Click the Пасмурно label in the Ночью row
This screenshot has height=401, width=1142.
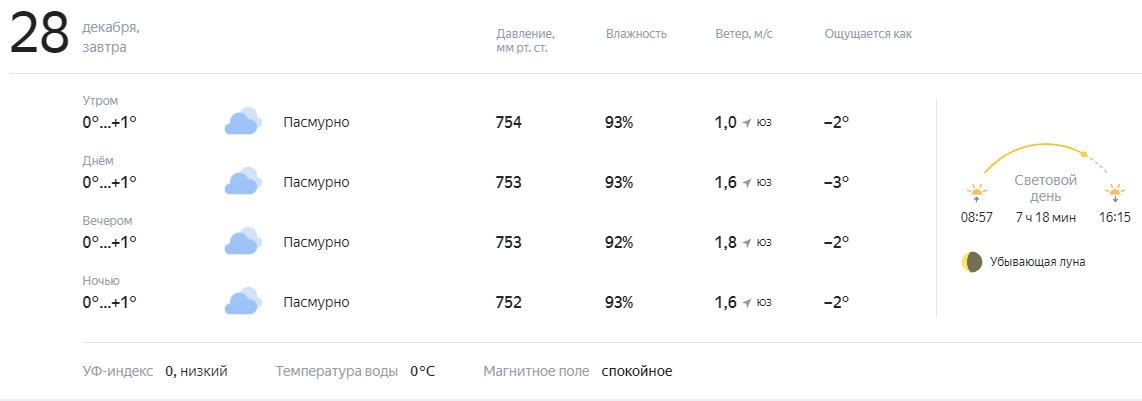tap(316, 302)
